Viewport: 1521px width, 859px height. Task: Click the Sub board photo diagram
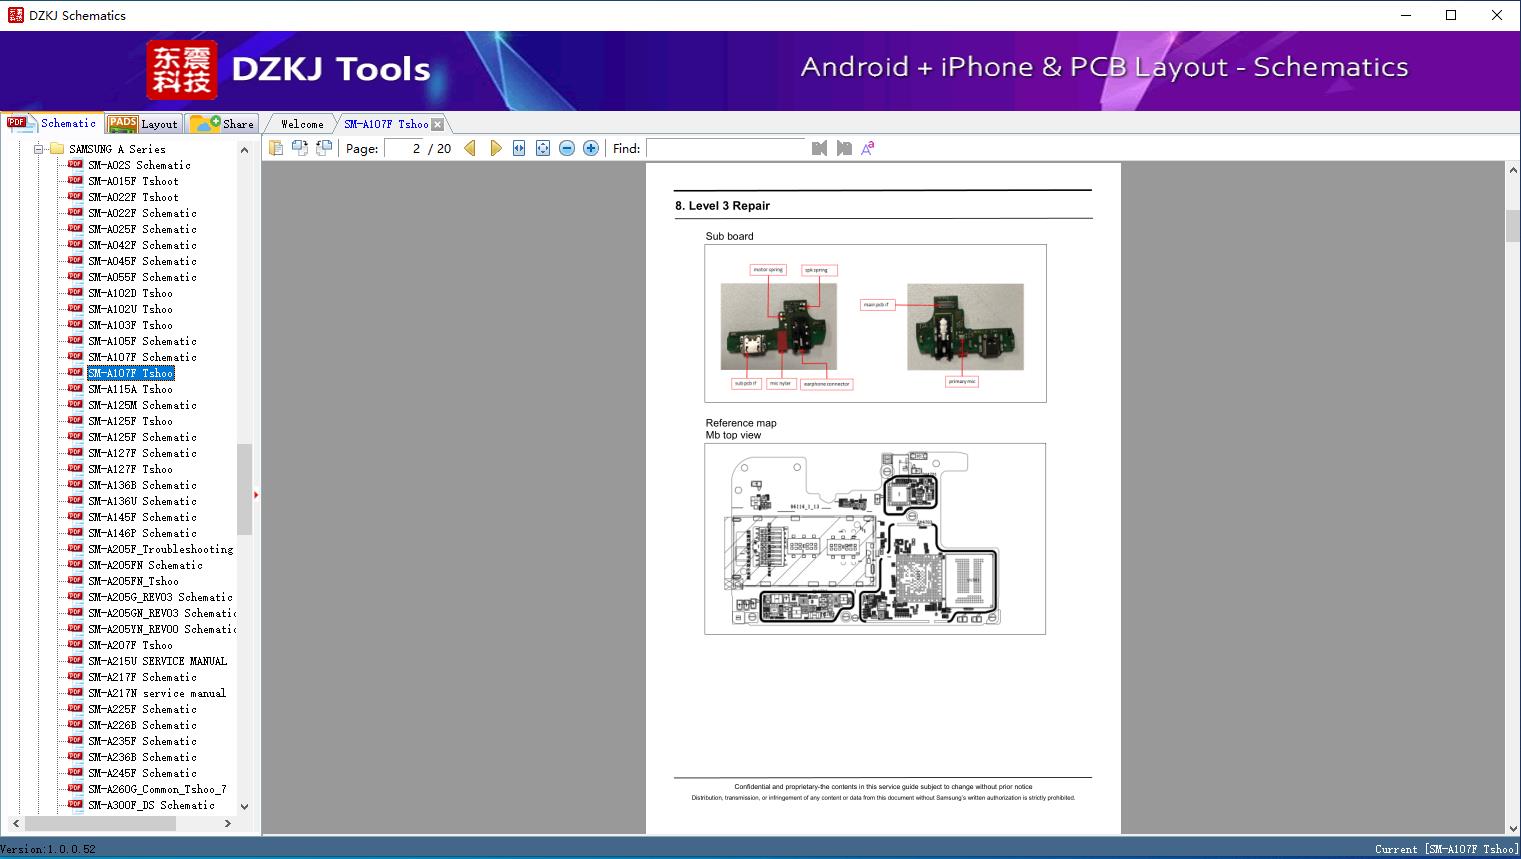[x=875, y=323]
